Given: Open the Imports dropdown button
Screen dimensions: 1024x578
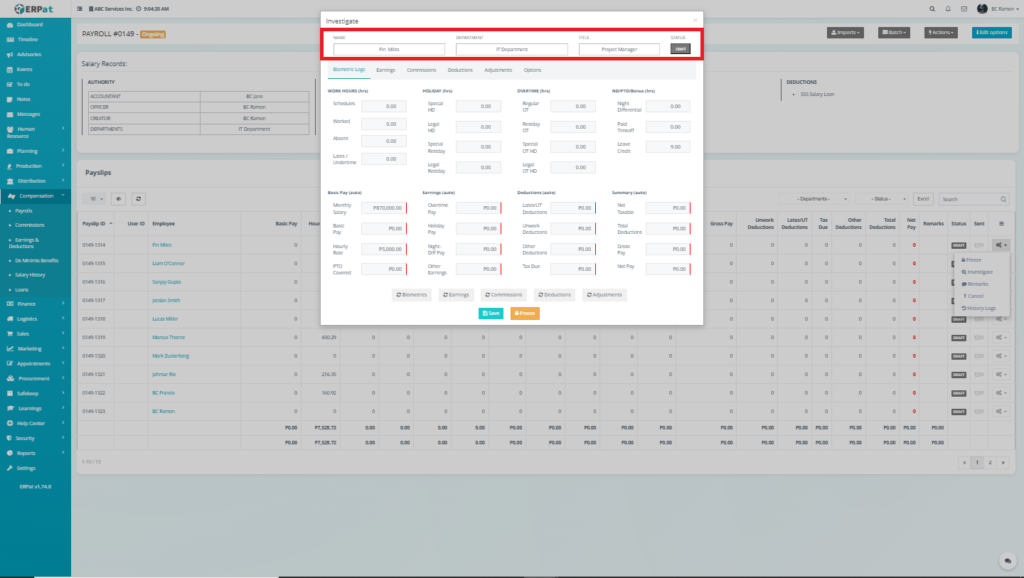Looking at the screenshot, I should pos(846,32).
